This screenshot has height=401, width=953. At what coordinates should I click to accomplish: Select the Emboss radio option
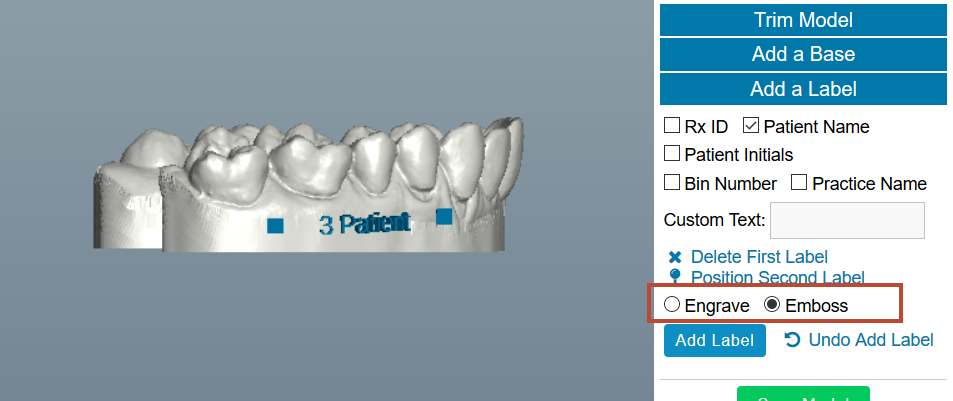(x=772, y=304)
